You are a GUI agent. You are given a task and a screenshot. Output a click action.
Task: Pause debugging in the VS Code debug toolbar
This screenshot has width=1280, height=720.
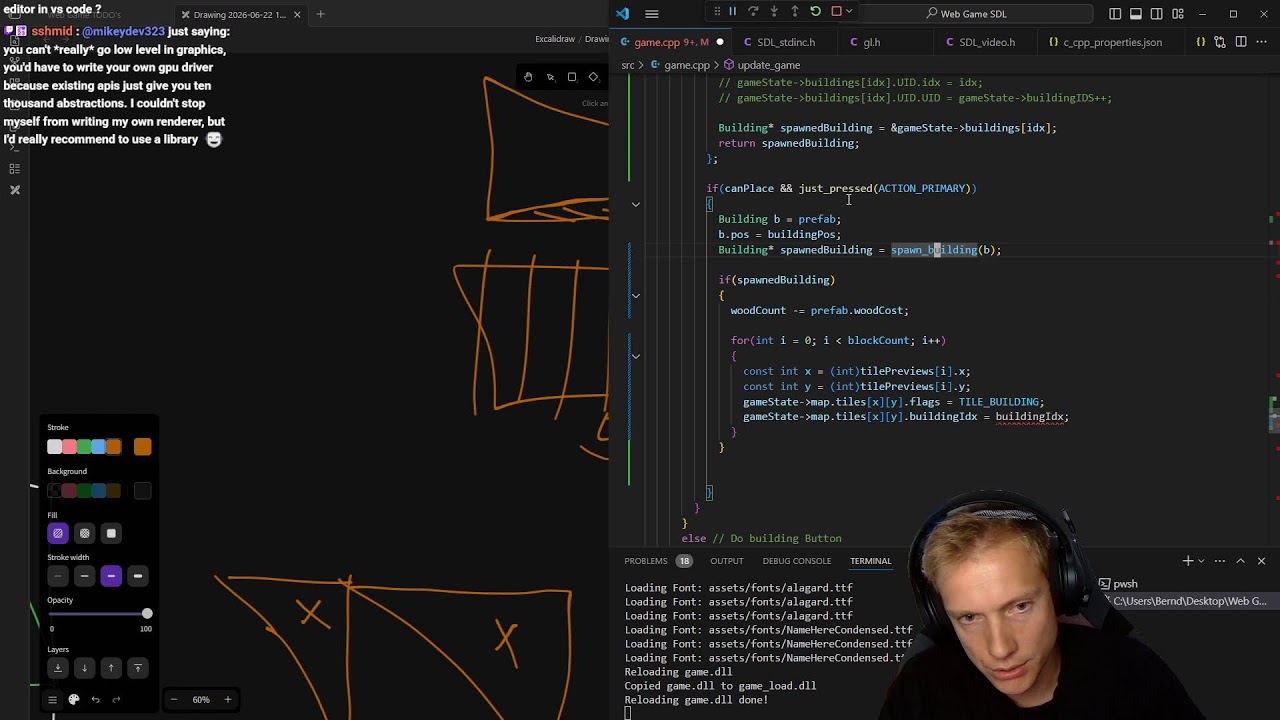click(732, 12)
